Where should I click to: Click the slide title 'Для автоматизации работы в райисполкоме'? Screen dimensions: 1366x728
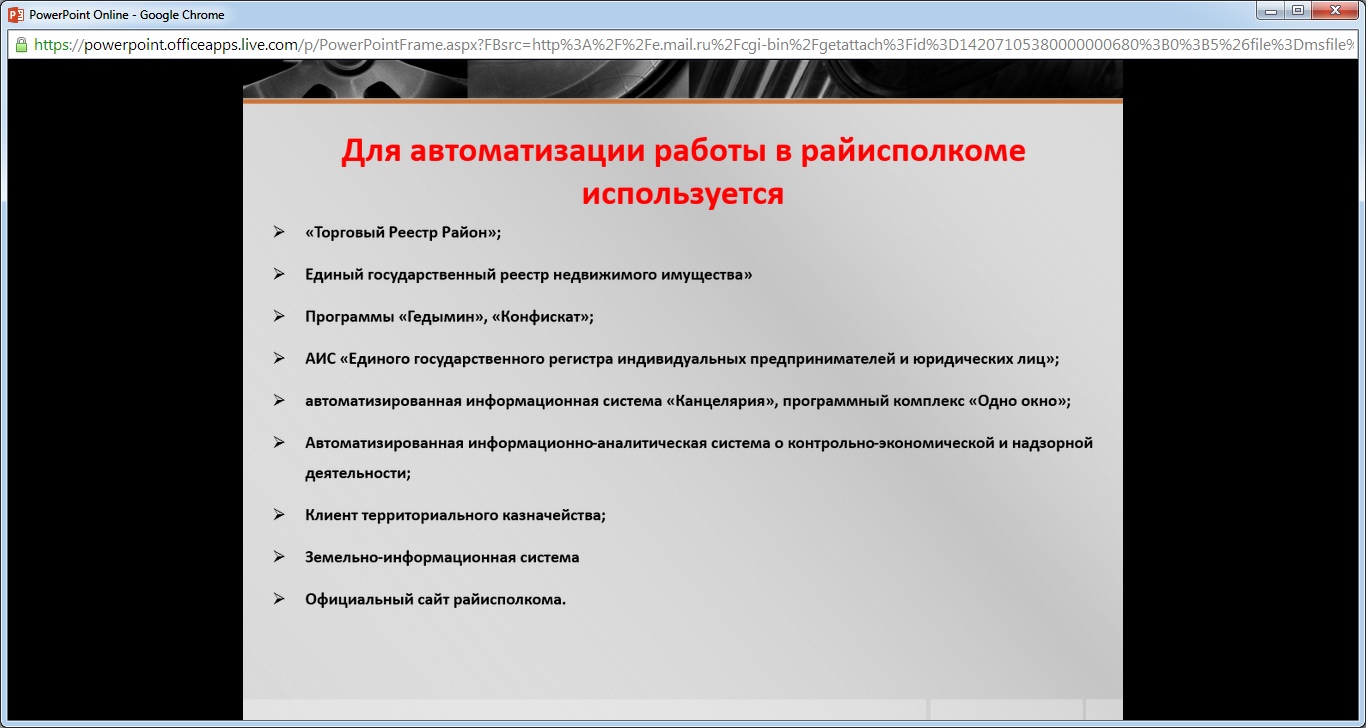683,152
